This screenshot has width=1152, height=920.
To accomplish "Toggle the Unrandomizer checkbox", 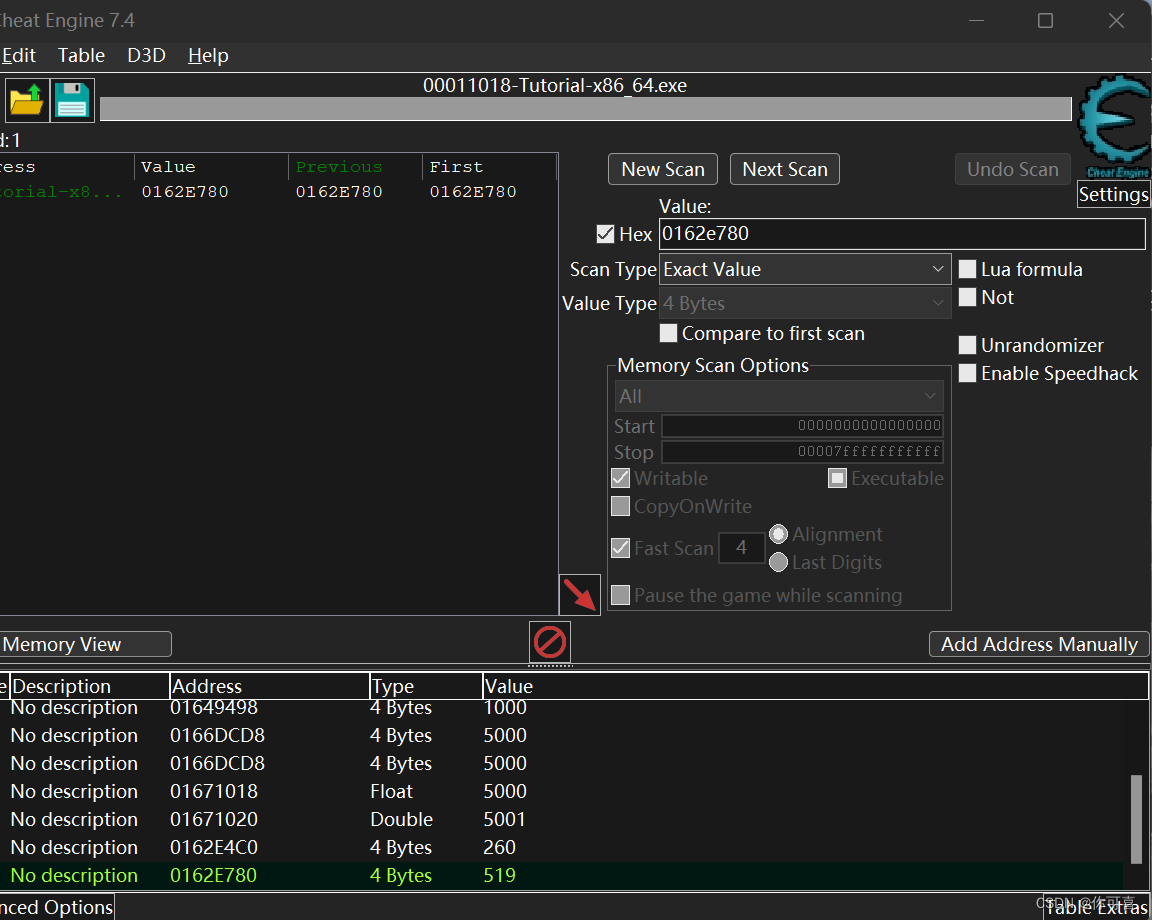I will point(968,345).
